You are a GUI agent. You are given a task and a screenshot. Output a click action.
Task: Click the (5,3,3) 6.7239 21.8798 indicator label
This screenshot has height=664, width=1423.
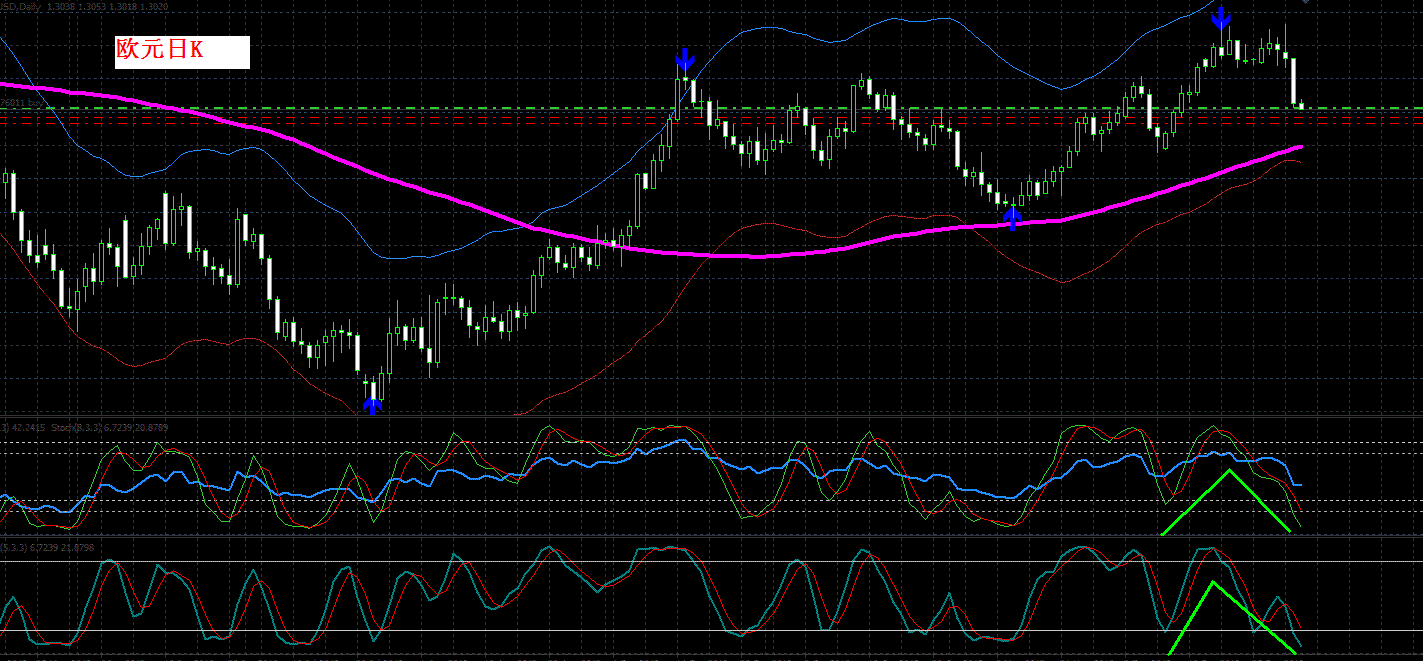point(47,548)
